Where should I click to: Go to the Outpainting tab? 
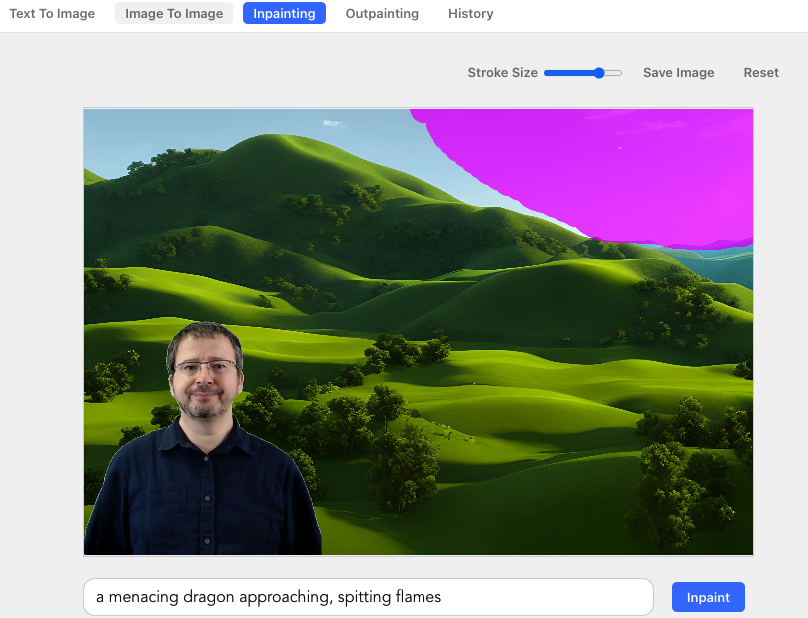[x=382, y=14]
